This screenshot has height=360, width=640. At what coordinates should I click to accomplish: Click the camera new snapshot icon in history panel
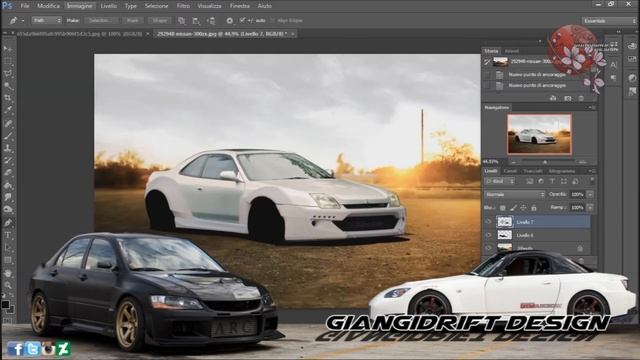click(x=567, y=98)
